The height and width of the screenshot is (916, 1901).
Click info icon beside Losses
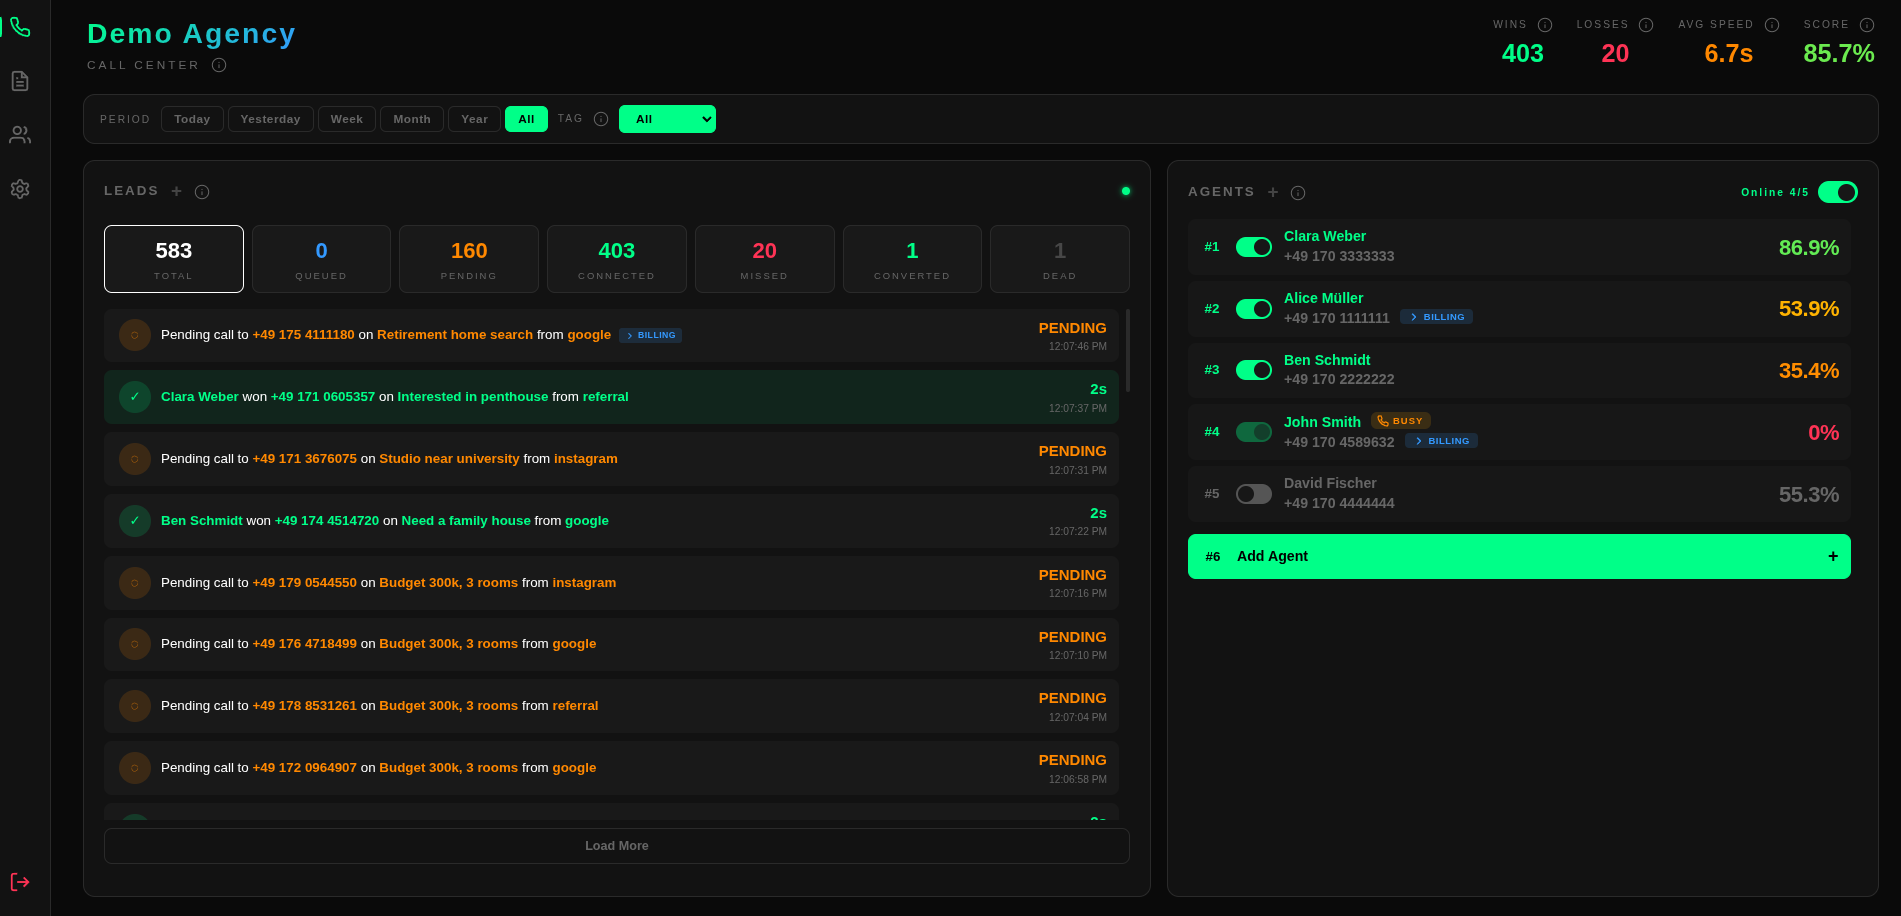[x=1646, y=25]
